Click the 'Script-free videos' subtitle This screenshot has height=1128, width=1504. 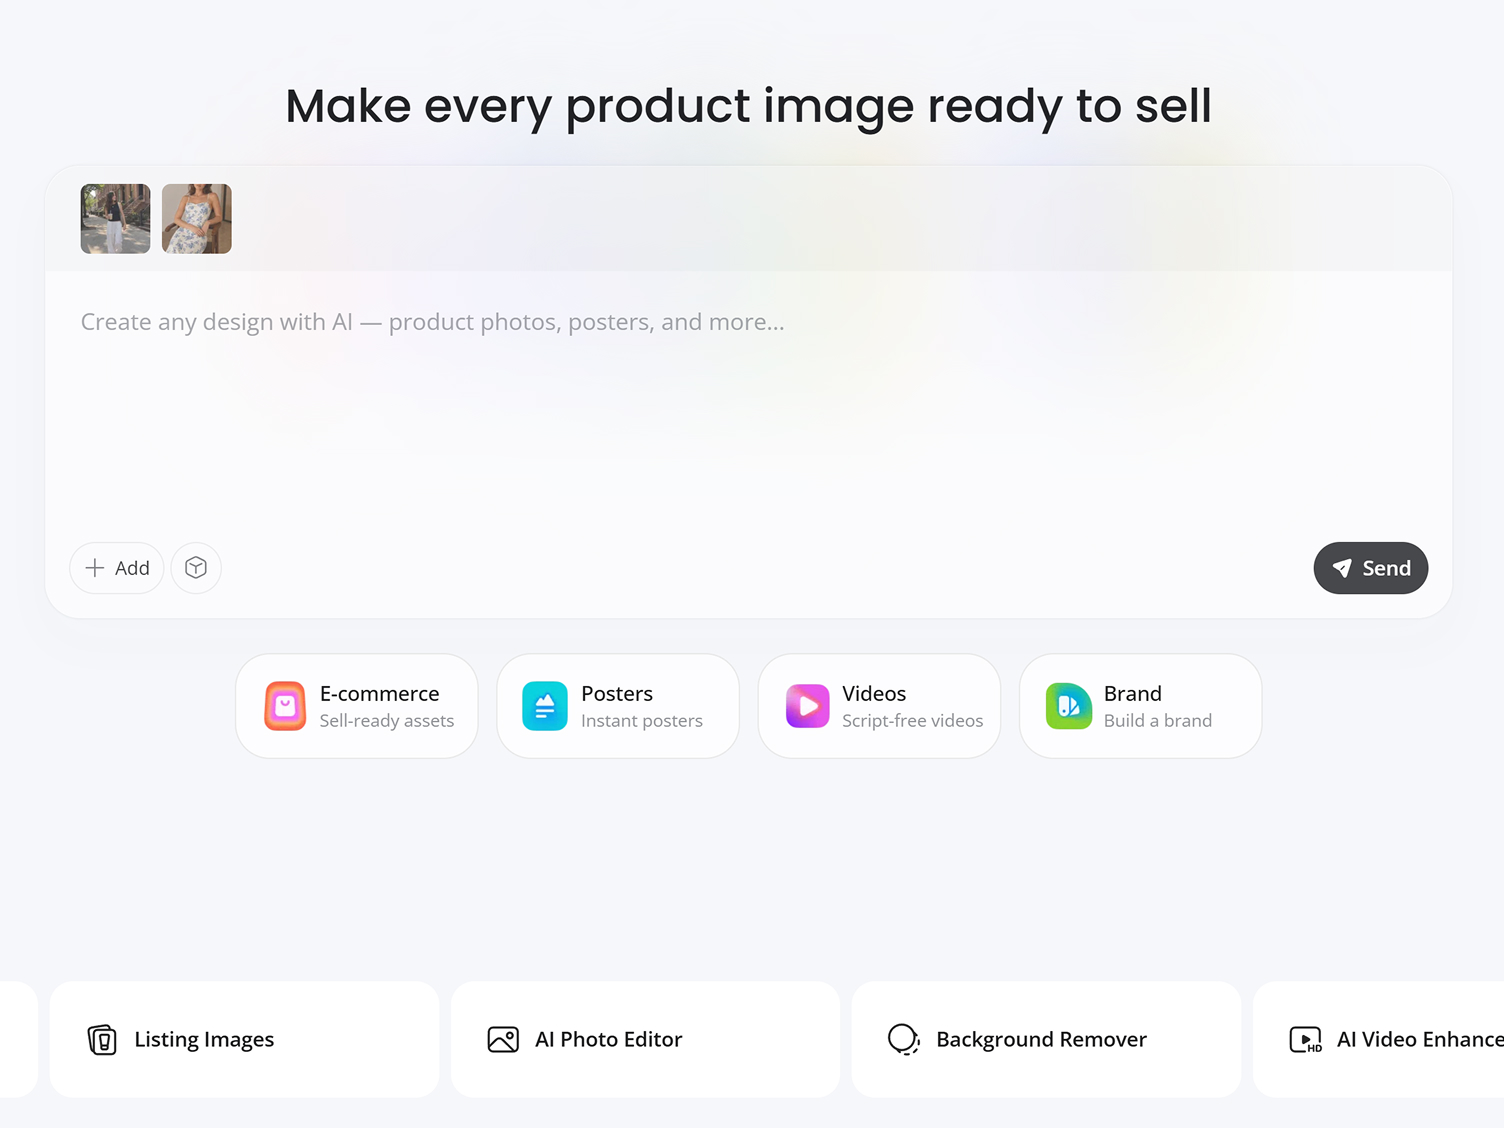tap(913, 721)
